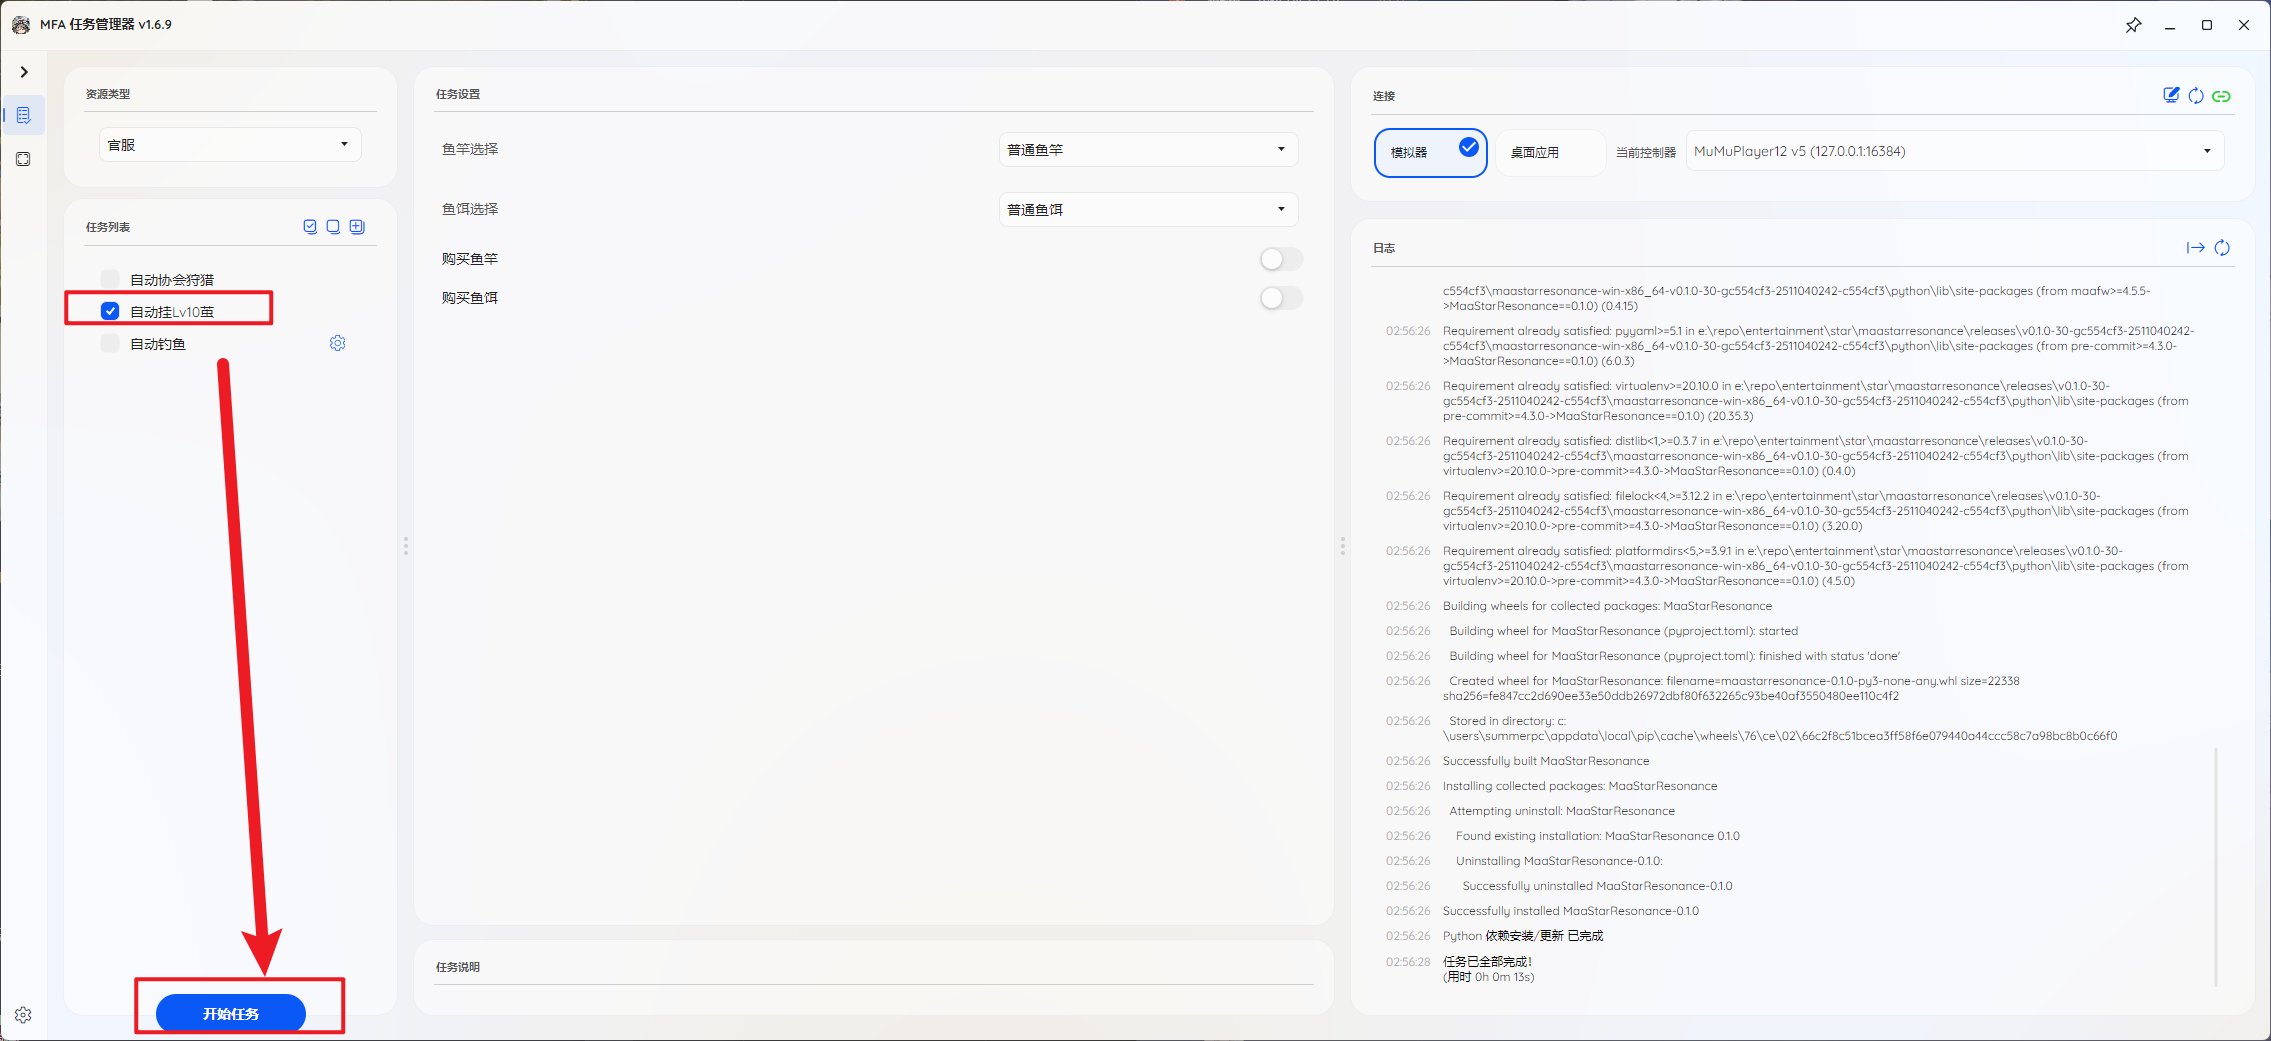
Task: Click the deselect-all tasks icon
Action: (x=333, y=227)
